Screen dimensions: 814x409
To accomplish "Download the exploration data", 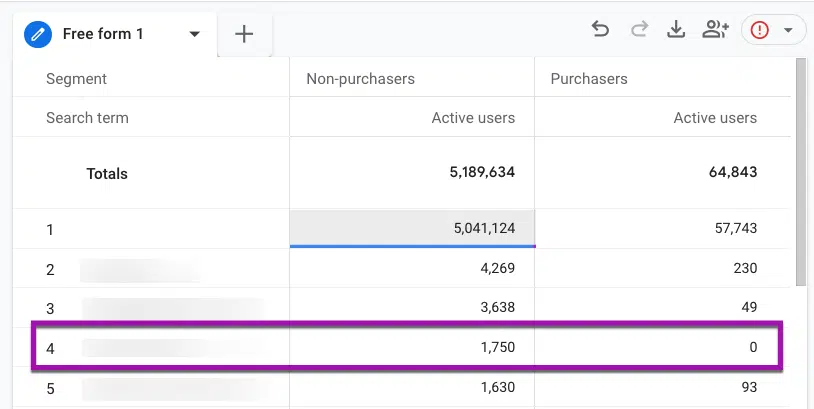I will 675,30.
